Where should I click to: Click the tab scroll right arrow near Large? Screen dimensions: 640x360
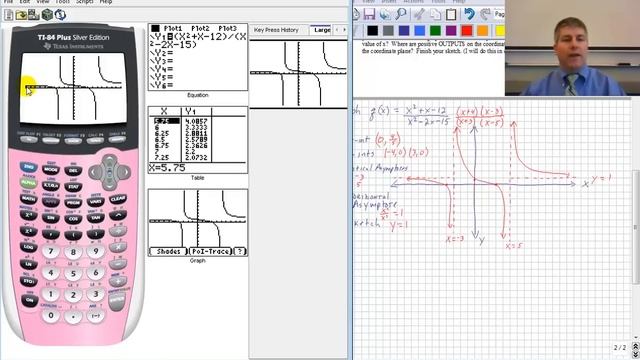pyautogui.click(x=344, y=30)
